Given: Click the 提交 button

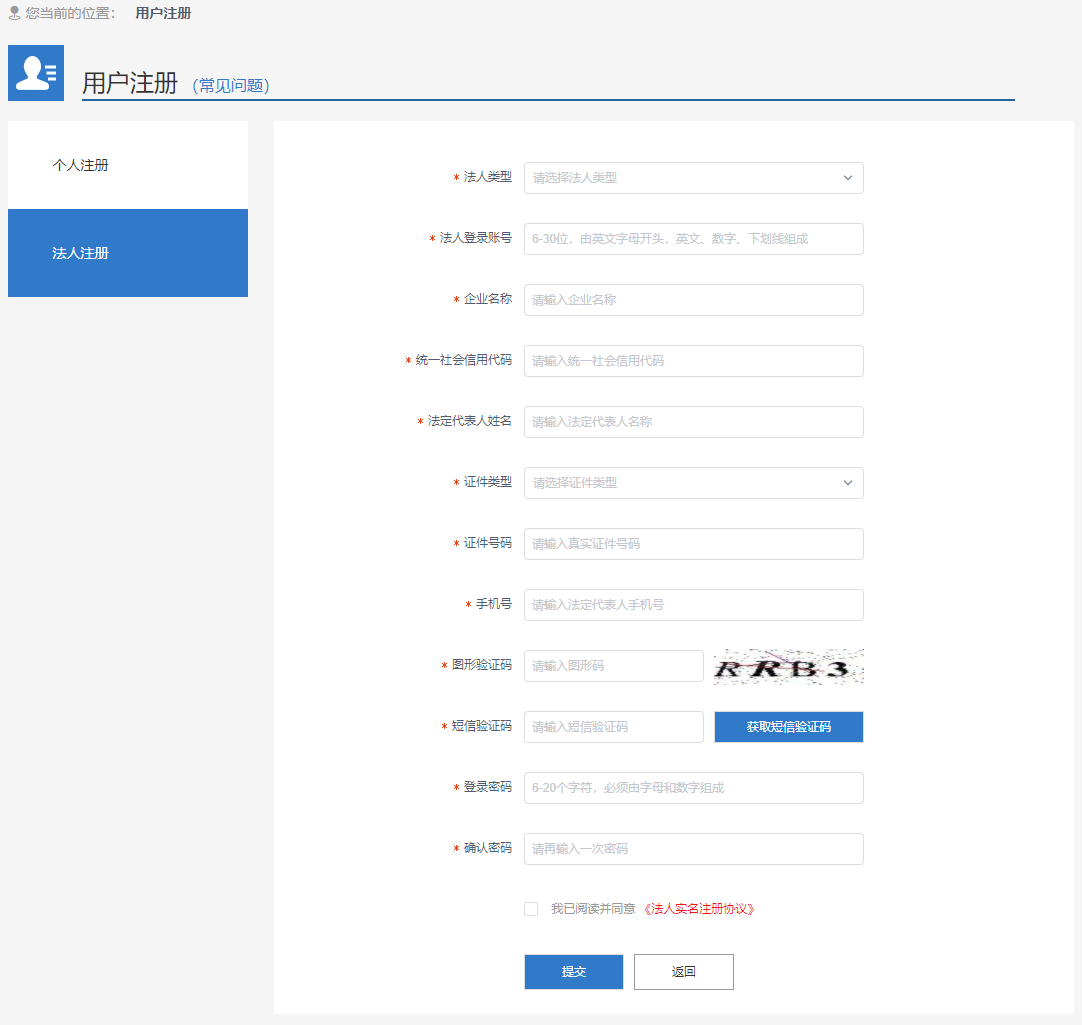Looking at the screenshot, I should click(x=574, y=972).
